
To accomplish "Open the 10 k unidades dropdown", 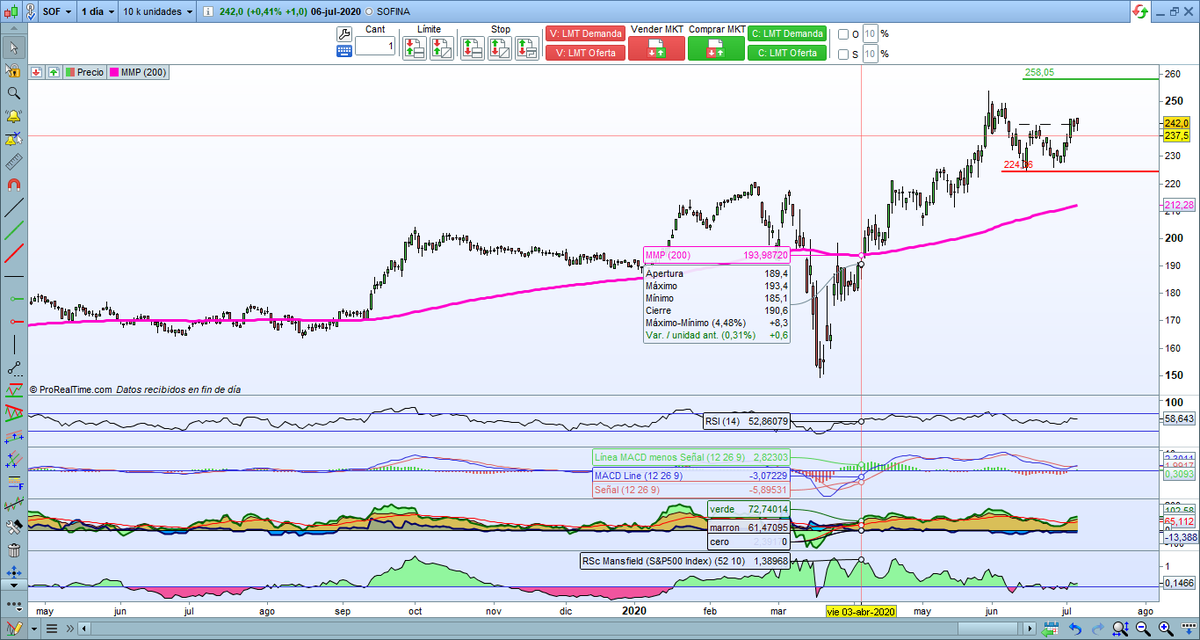I will point(156,12).
